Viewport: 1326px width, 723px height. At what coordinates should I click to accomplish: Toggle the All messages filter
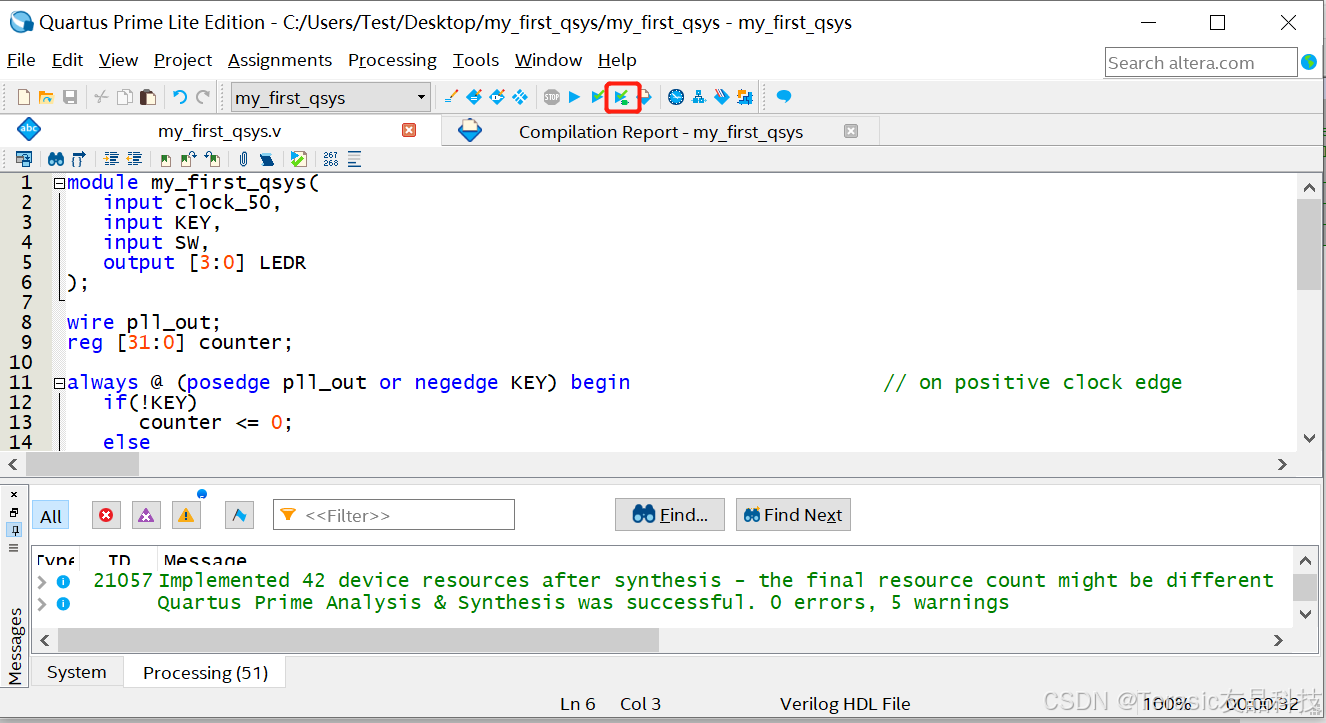[x=51, y=516]
